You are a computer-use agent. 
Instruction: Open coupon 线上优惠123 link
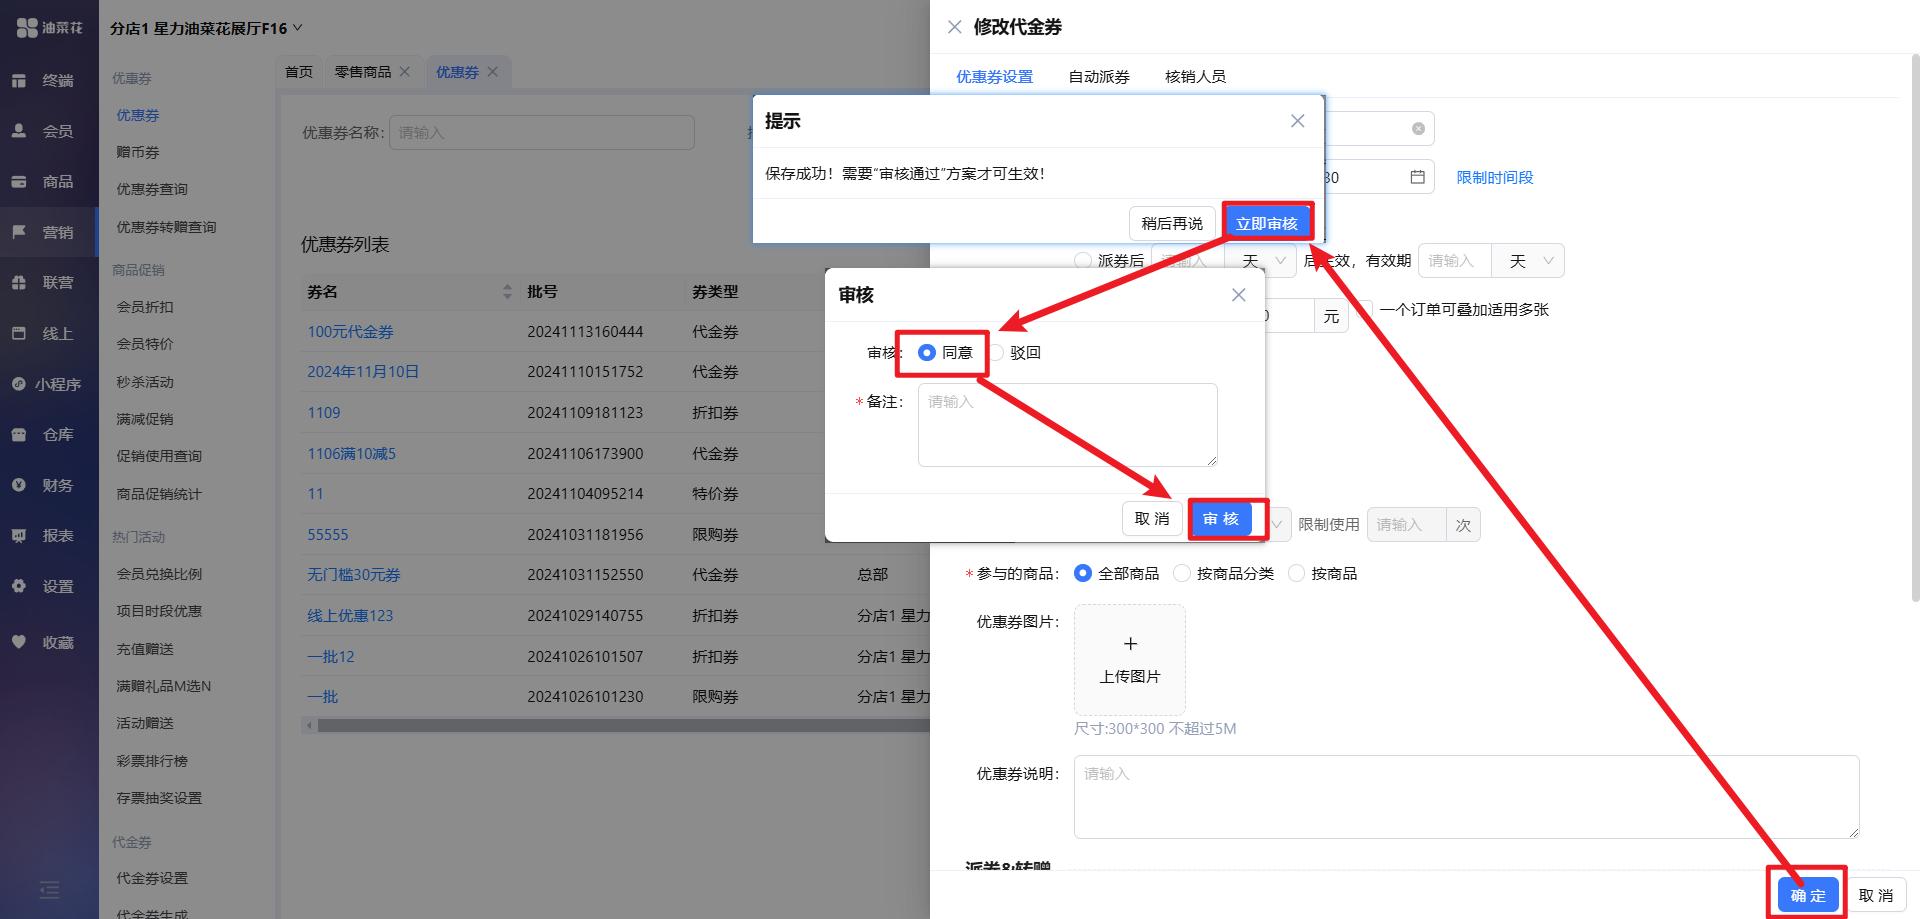350,616
